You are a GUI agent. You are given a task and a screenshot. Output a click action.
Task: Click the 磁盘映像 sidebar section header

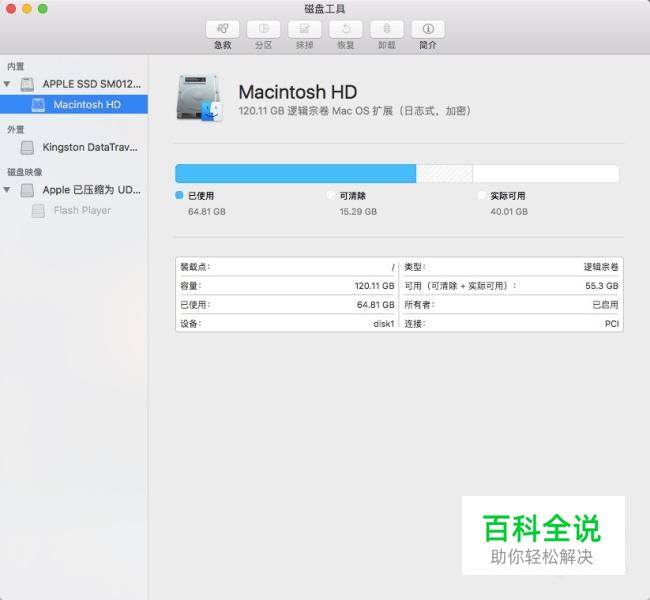(x=24, y=172)
